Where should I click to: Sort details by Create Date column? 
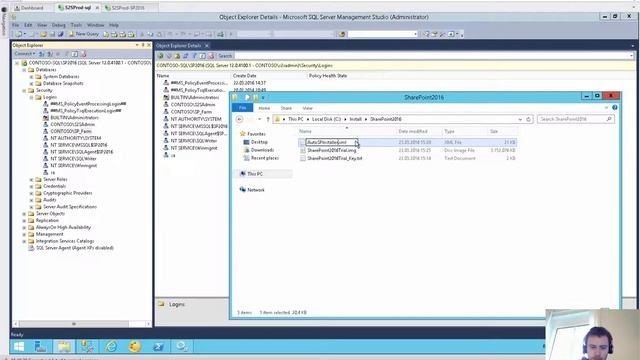244,76
